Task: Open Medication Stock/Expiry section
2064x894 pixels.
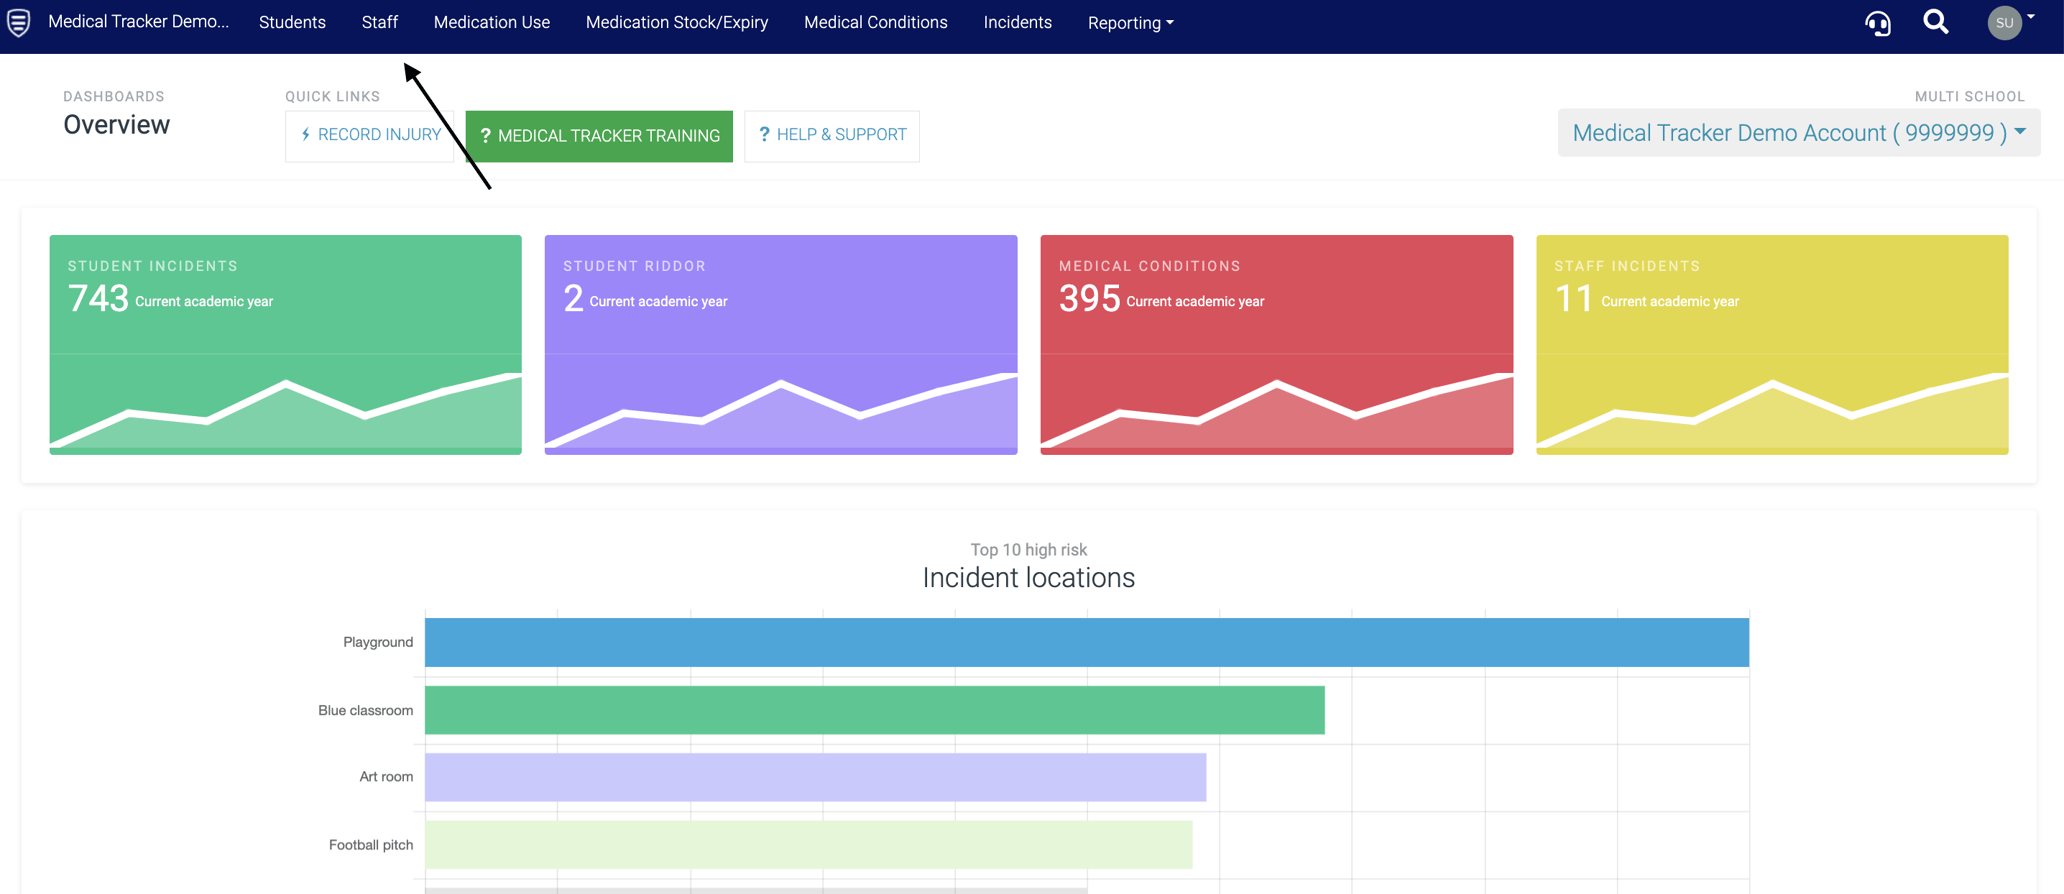Action: click(677, 22)
